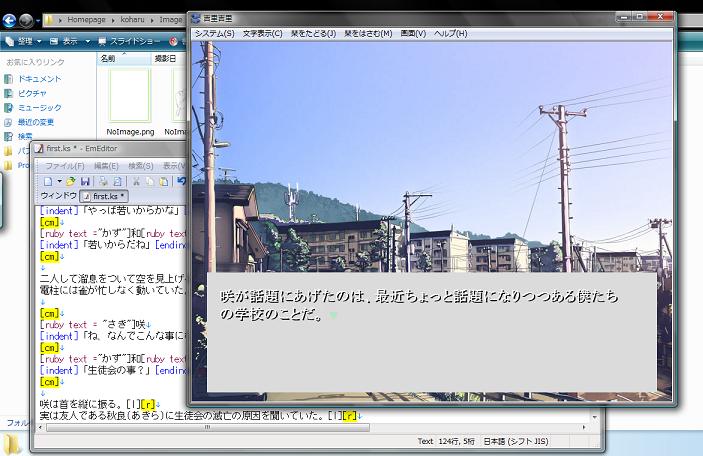Click 日本語 (シフト JIS) encoding in status bar
Viewport: 703px width, 456px height.
coord(516,441)
